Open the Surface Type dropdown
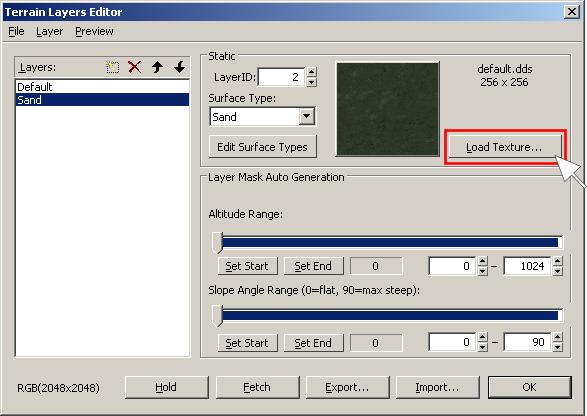 coord(307,116)
